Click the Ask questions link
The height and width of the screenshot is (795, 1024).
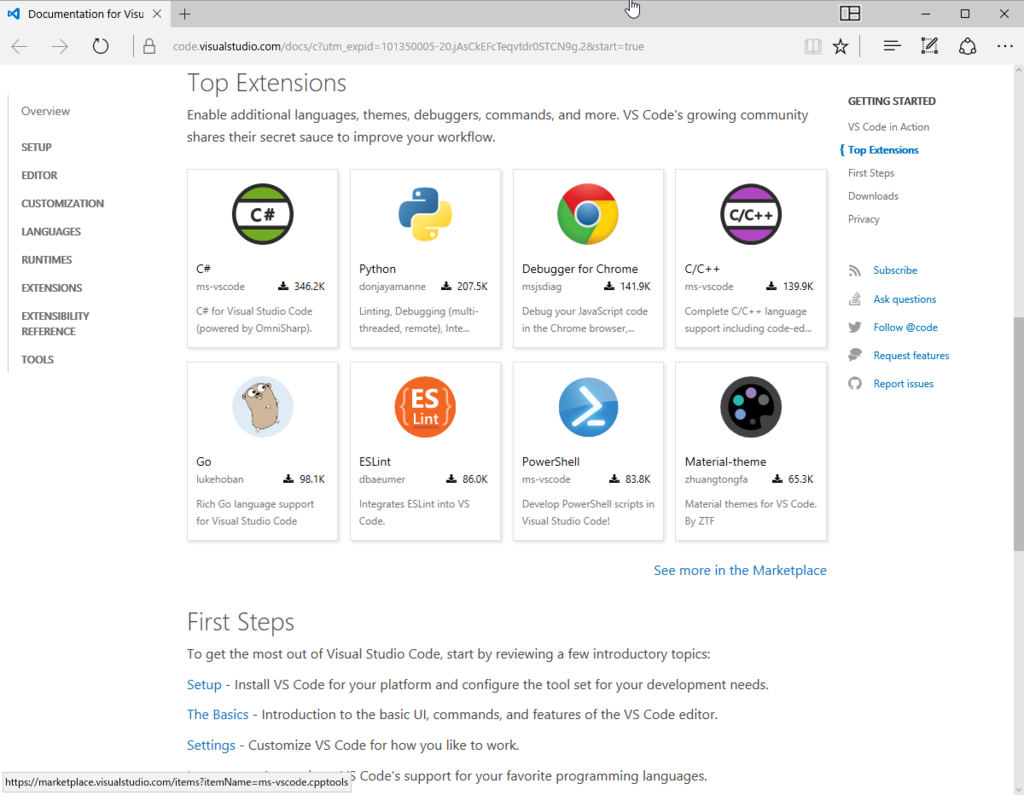pyautogui.click(x=904, y=299)
